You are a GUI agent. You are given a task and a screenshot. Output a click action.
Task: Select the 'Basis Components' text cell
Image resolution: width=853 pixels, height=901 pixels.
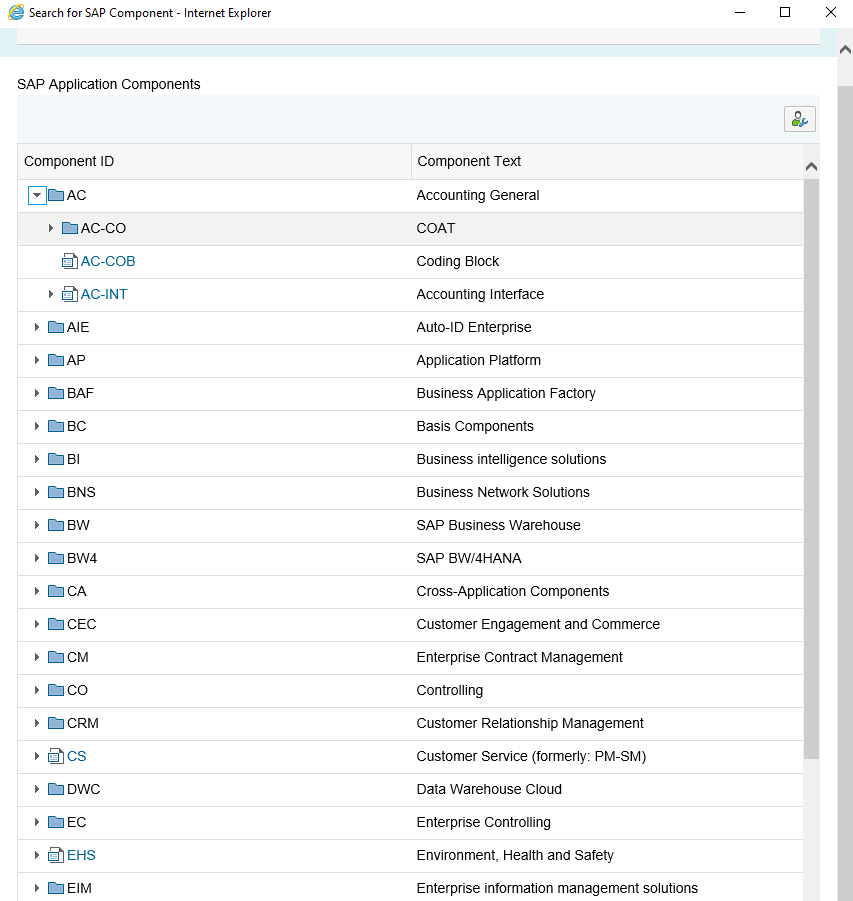pyautogui.click(x=475, y=426)
